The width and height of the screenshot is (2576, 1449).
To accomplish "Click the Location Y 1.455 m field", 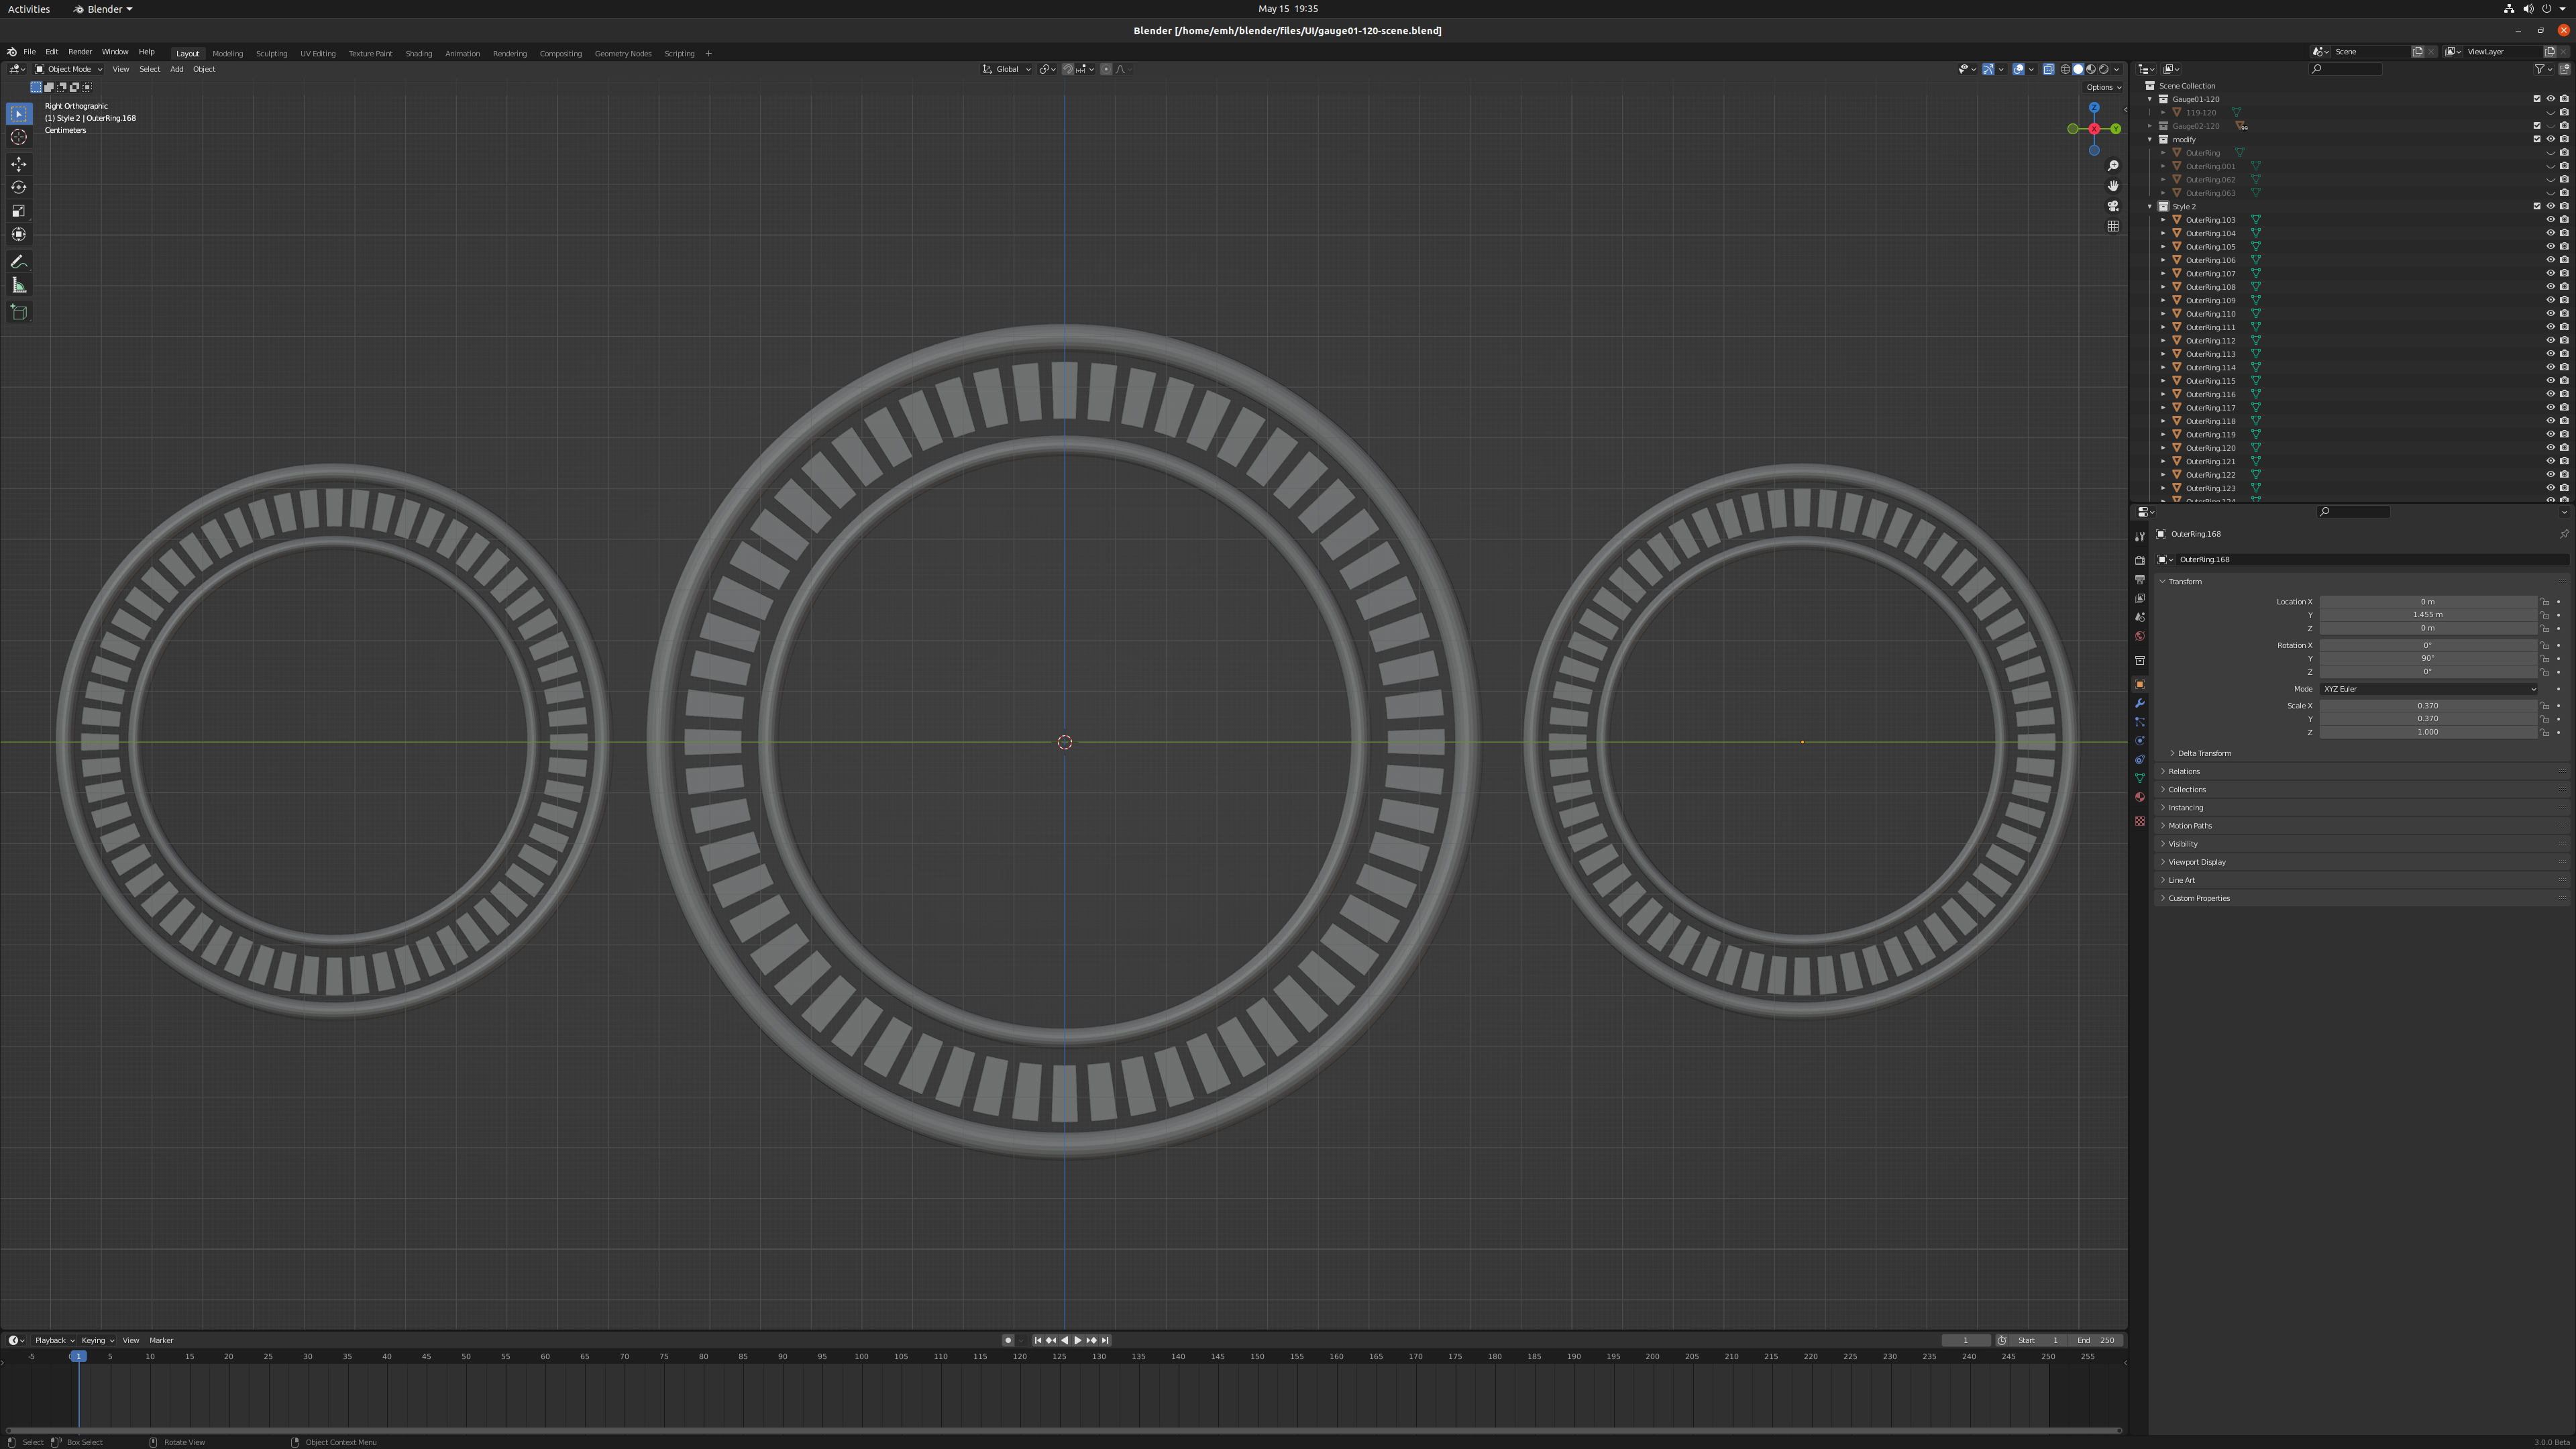I will click(x=2428, y=615).
